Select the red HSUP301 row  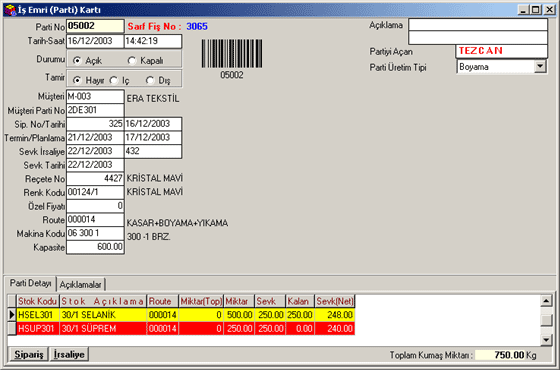(x=186, y=329)
